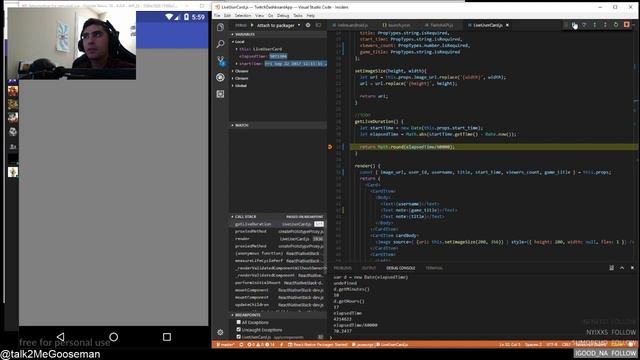The image size is (640, 360).
Task: Switch to the Output panel tab
Action: pos(369,268)
